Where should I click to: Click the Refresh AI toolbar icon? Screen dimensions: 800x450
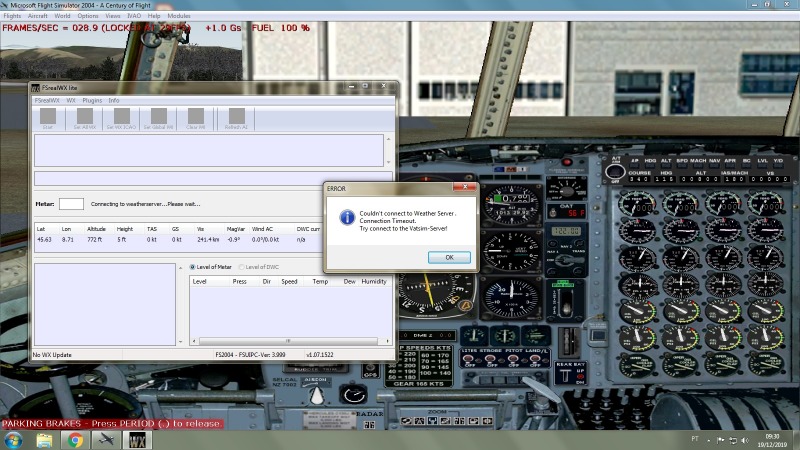[x=236, y=116]
